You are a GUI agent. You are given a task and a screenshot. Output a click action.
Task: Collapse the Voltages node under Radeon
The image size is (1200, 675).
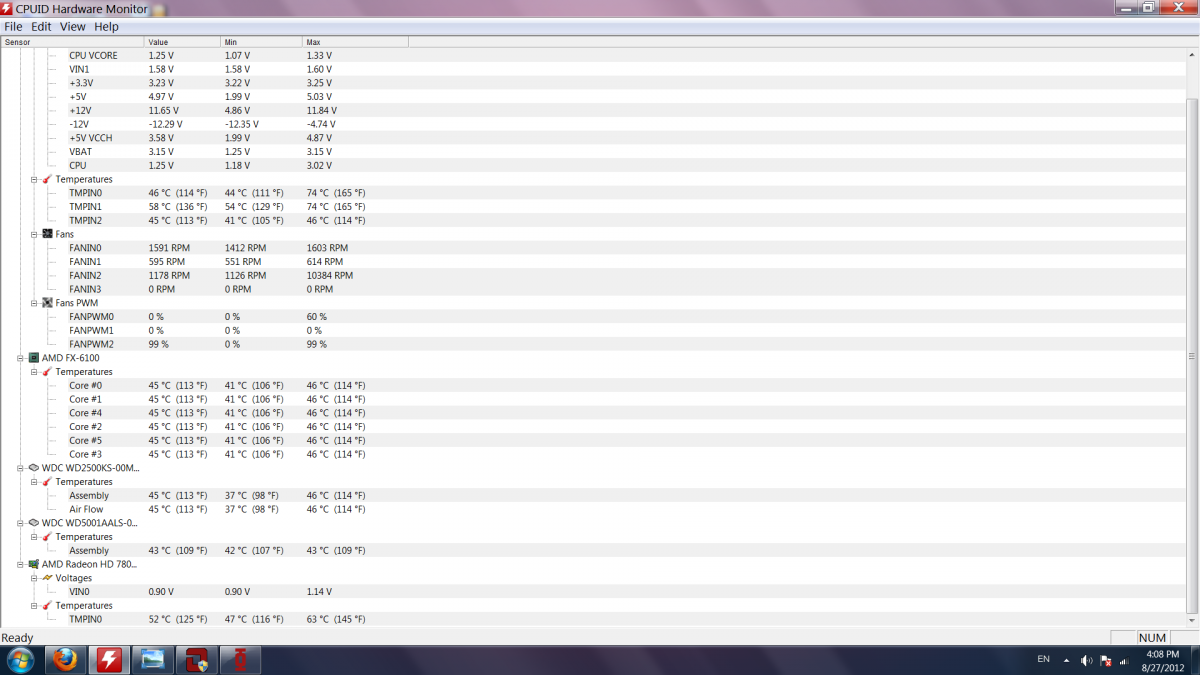[33, 578]
